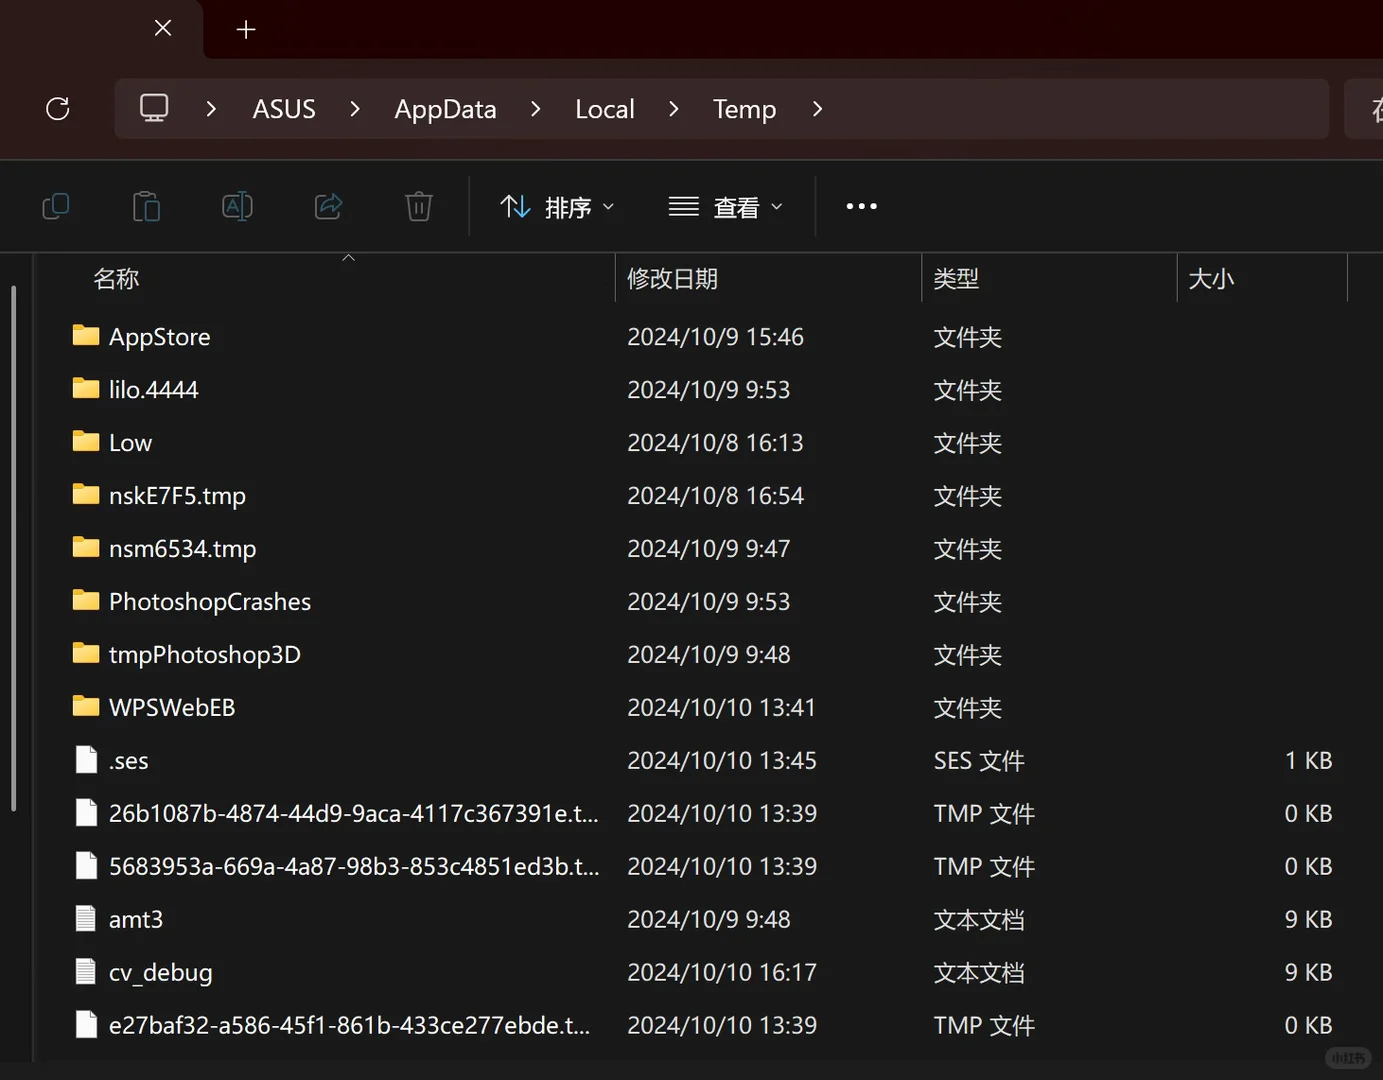Select the PhotoshopCrashes folder icon
The height and width of the screenshot is (1080, 1383).
[86, 600]
